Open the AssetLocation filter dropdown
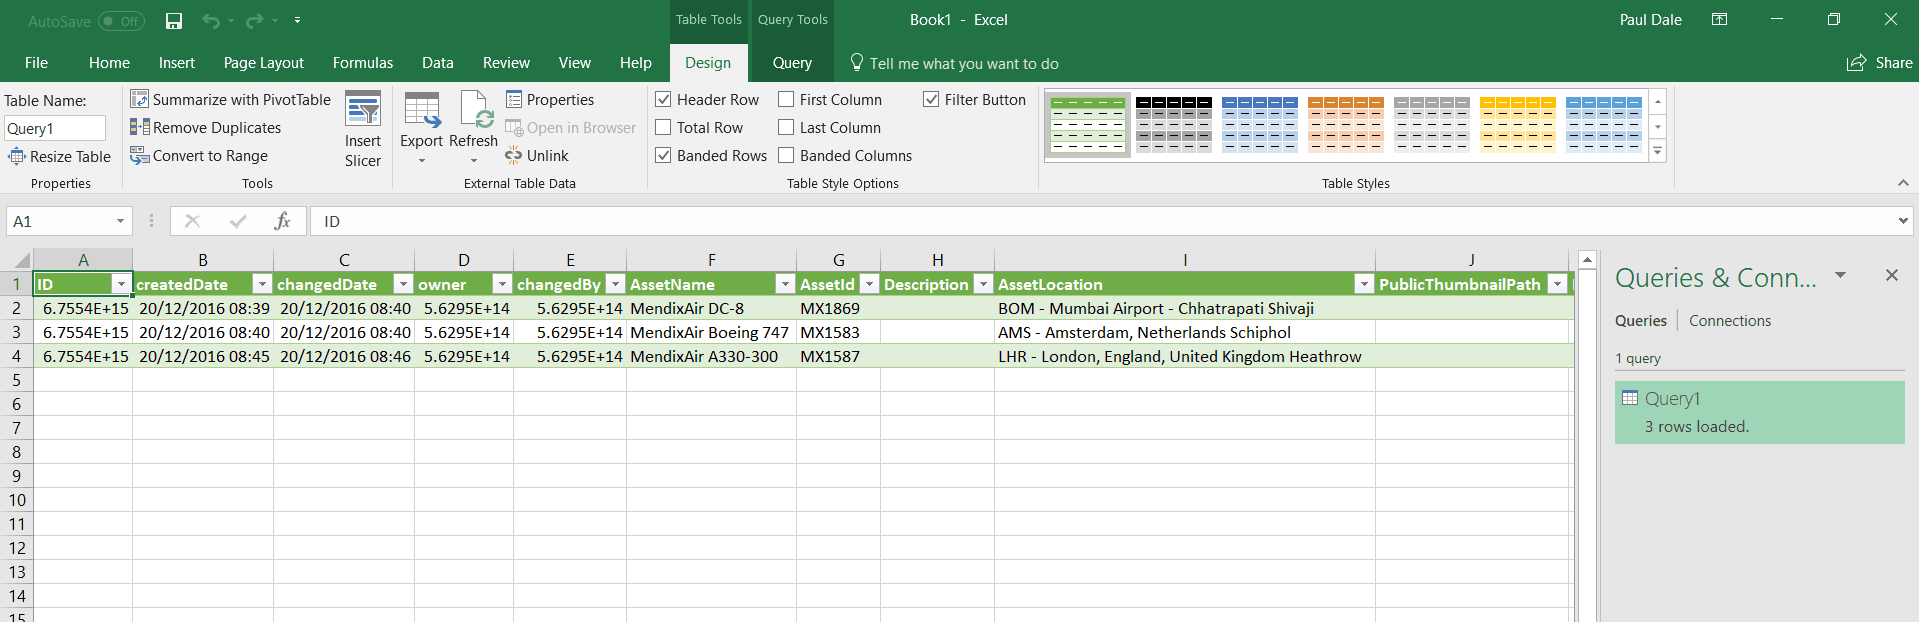This screenshot has height=622, width=1919. coord(1364,284)
